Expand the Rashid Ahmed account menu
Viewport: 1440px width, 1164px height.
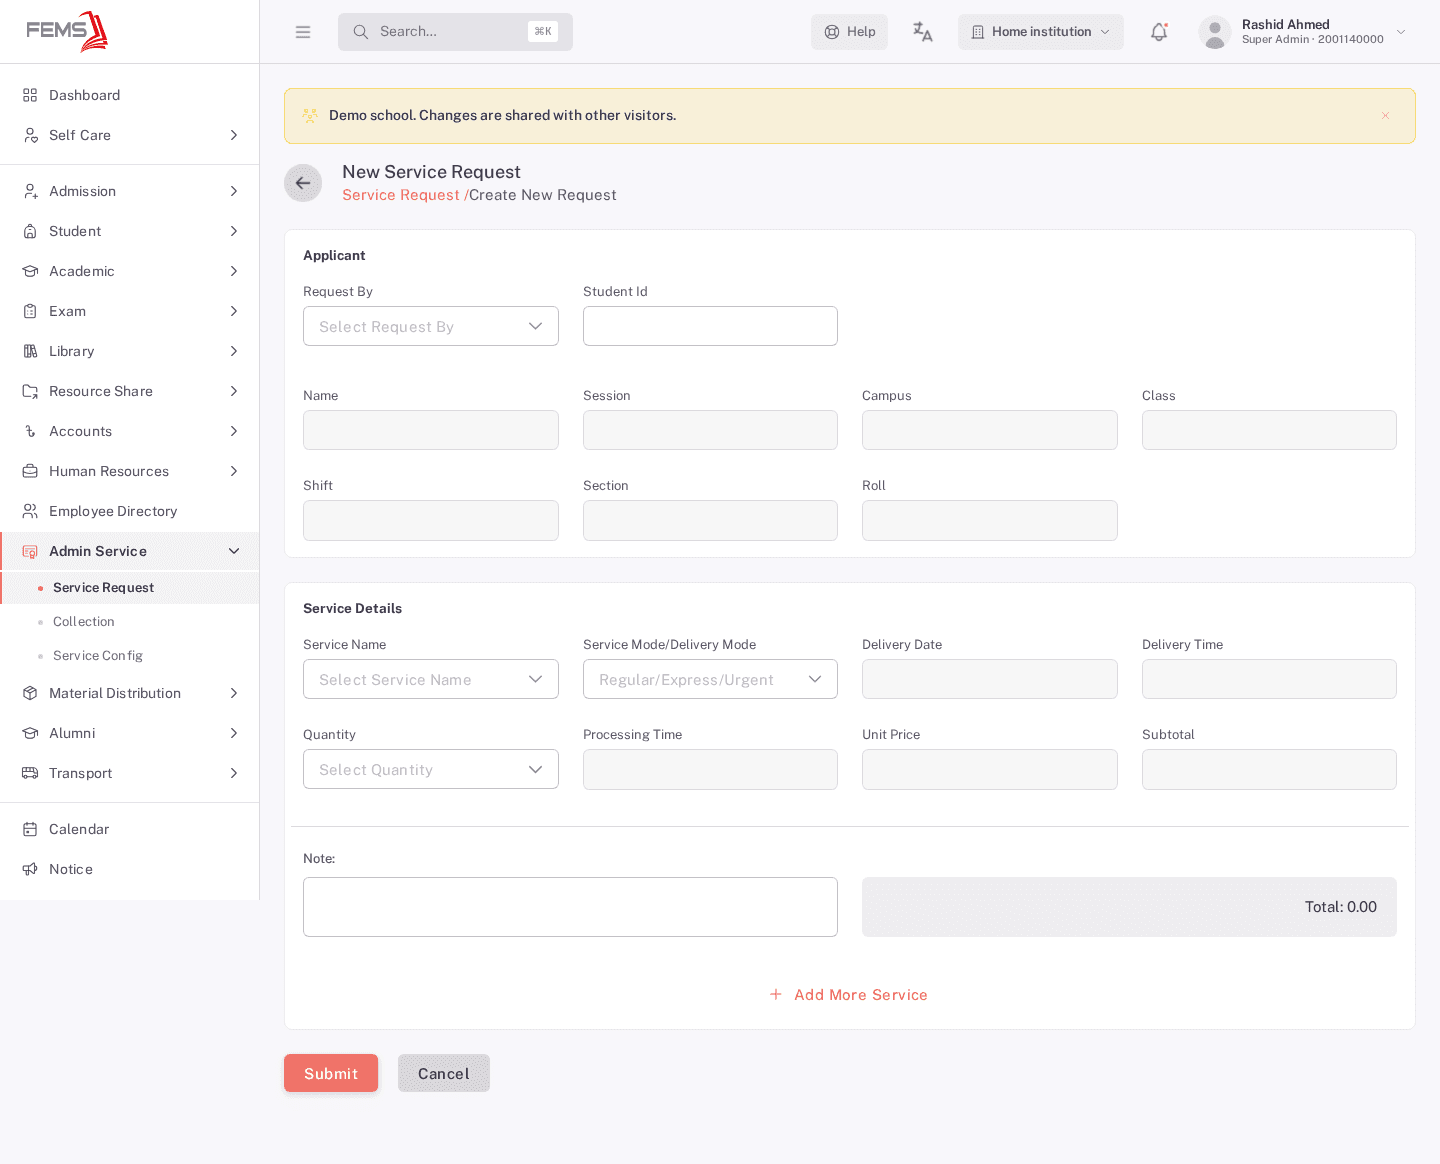point(1401,32)
